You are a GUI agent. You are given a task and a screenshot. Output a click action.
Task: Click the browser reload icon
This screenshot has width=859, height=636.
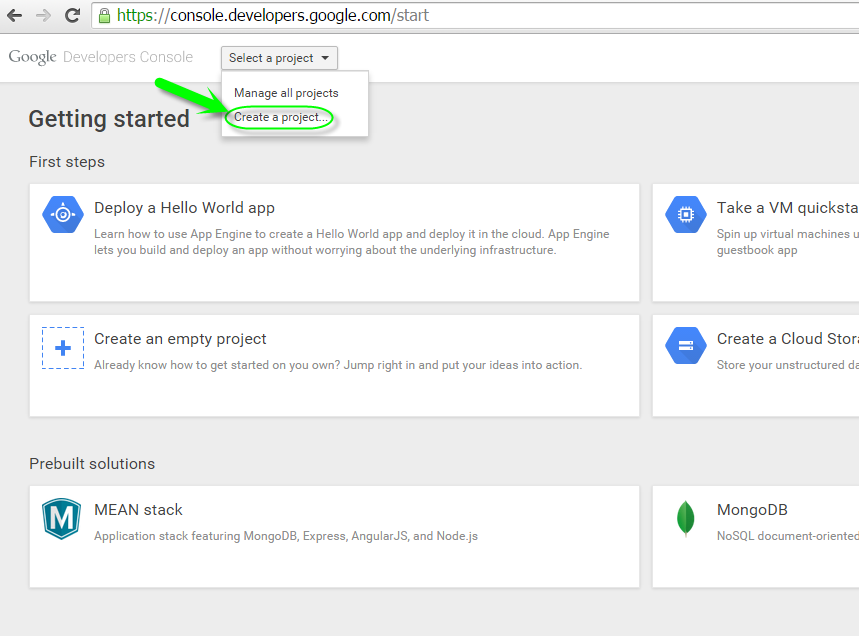click(72, 16)
